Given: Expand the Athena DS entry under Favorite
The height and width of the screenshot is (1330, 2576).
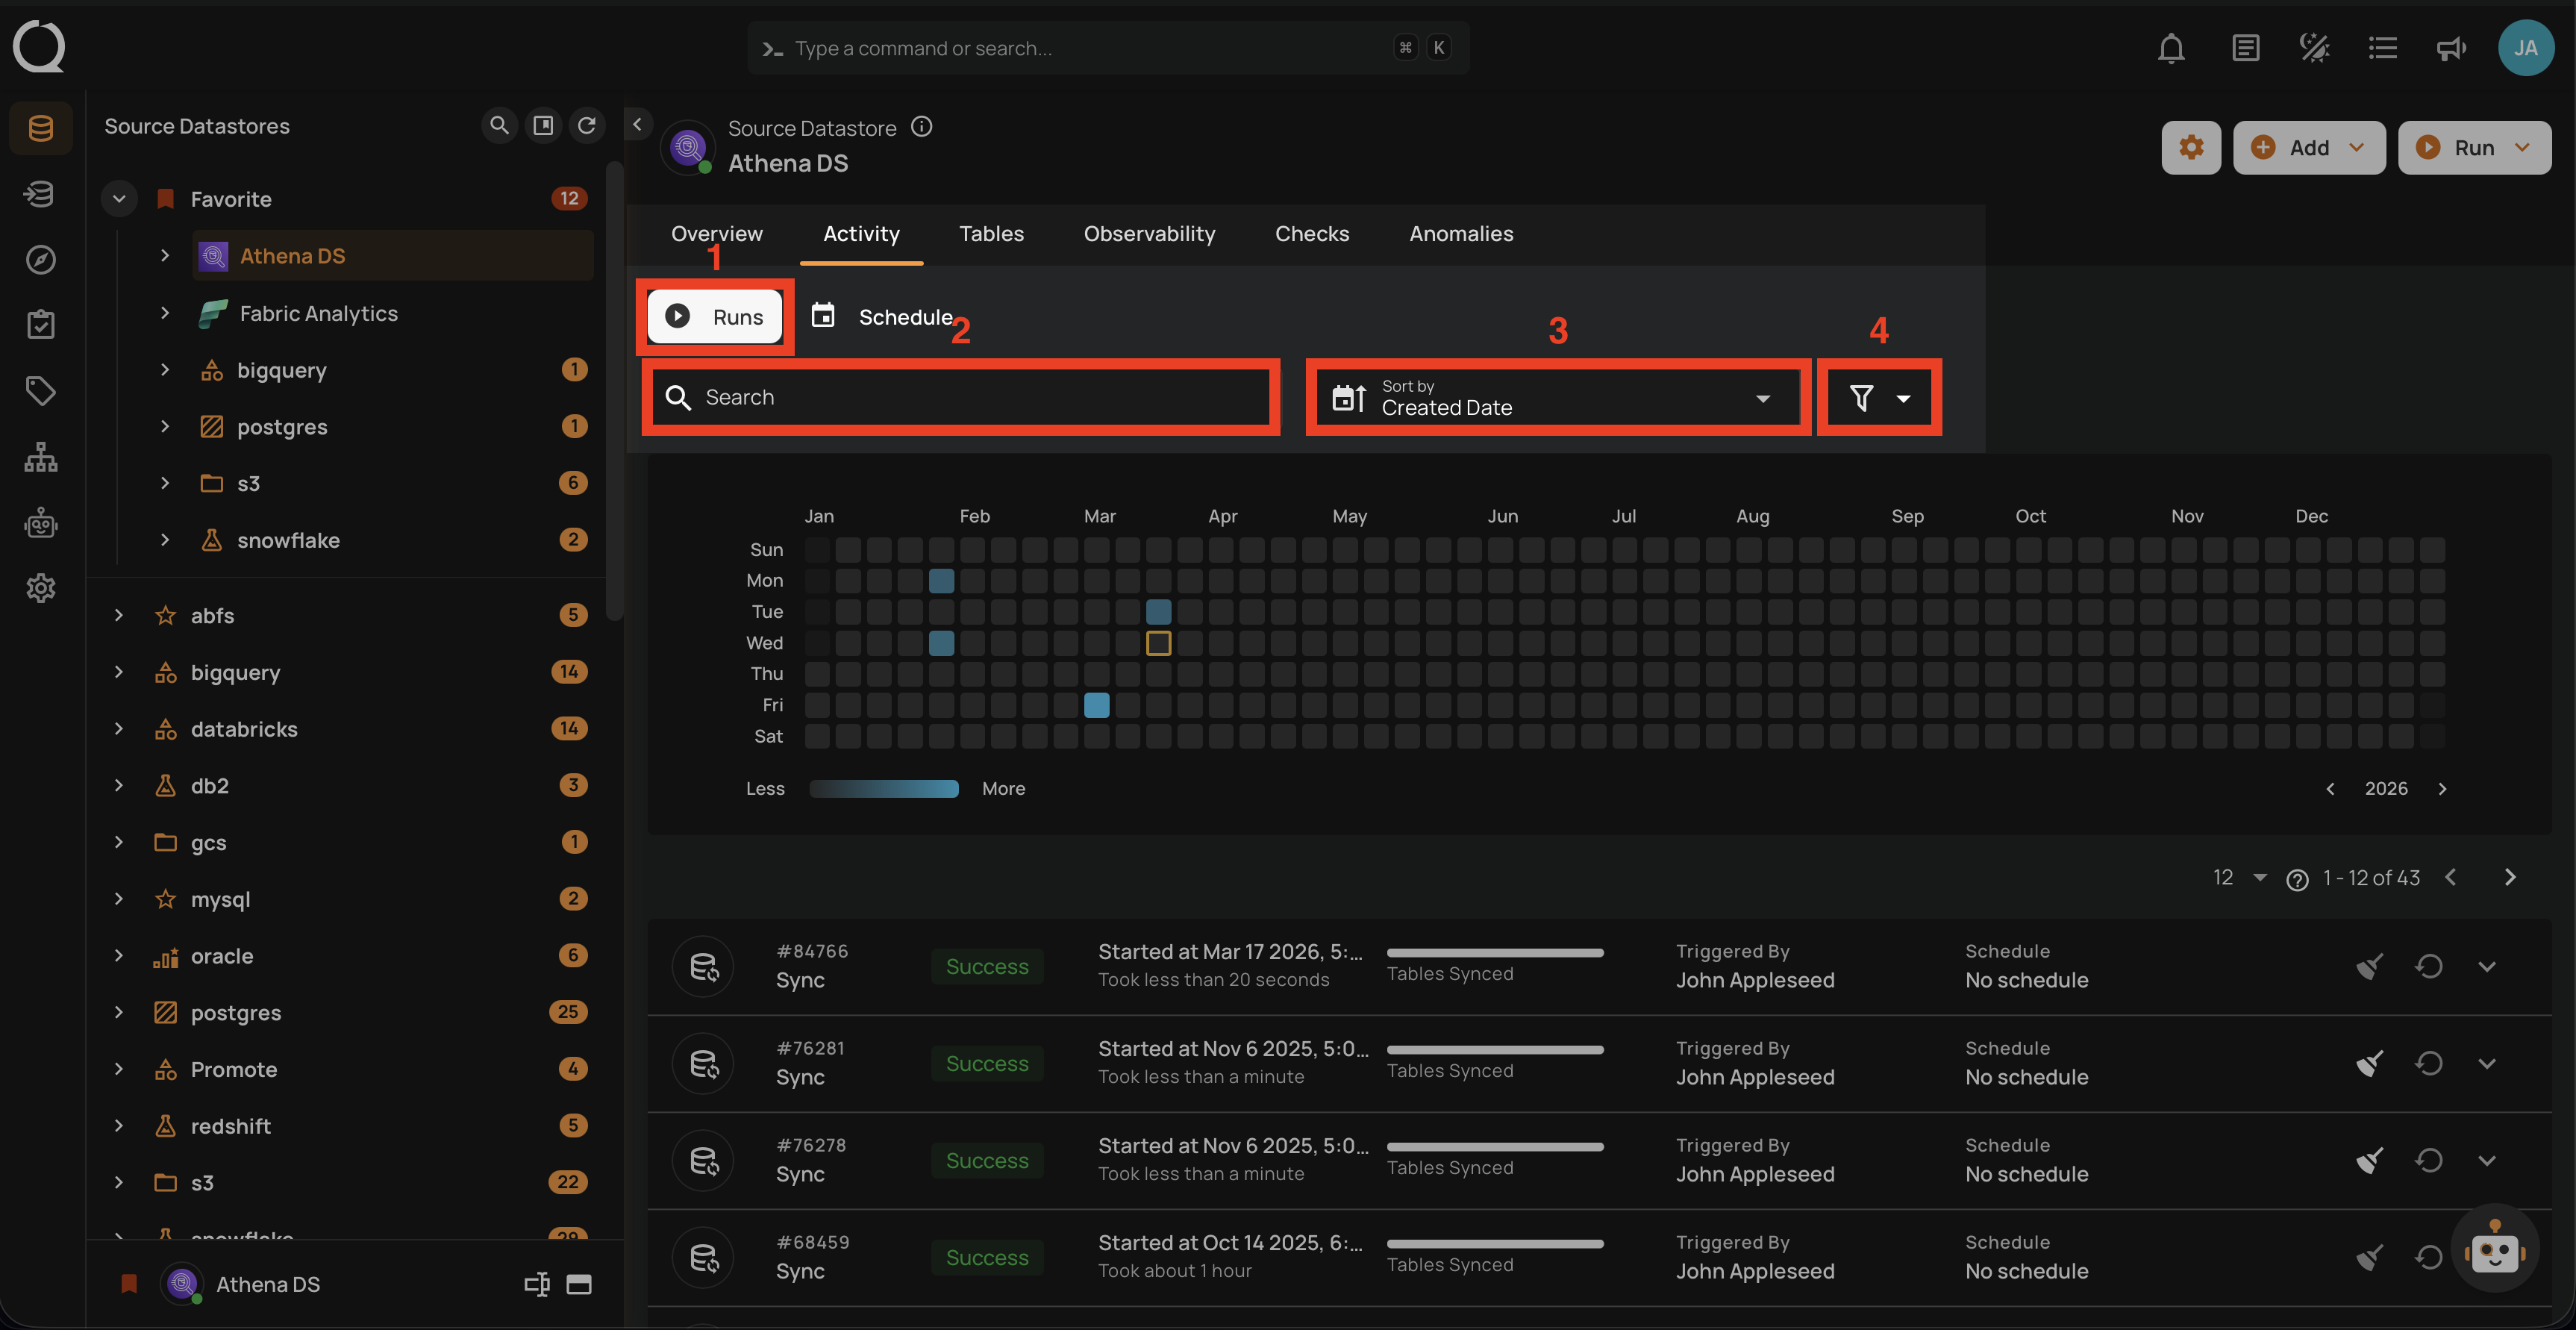Looking at the screenshot, I should tap(165, 255).
